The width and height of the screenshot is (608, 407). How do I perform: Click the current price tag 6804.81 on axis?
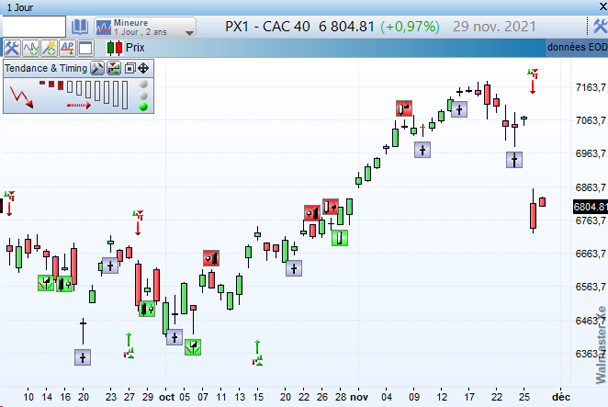[590, 207]
